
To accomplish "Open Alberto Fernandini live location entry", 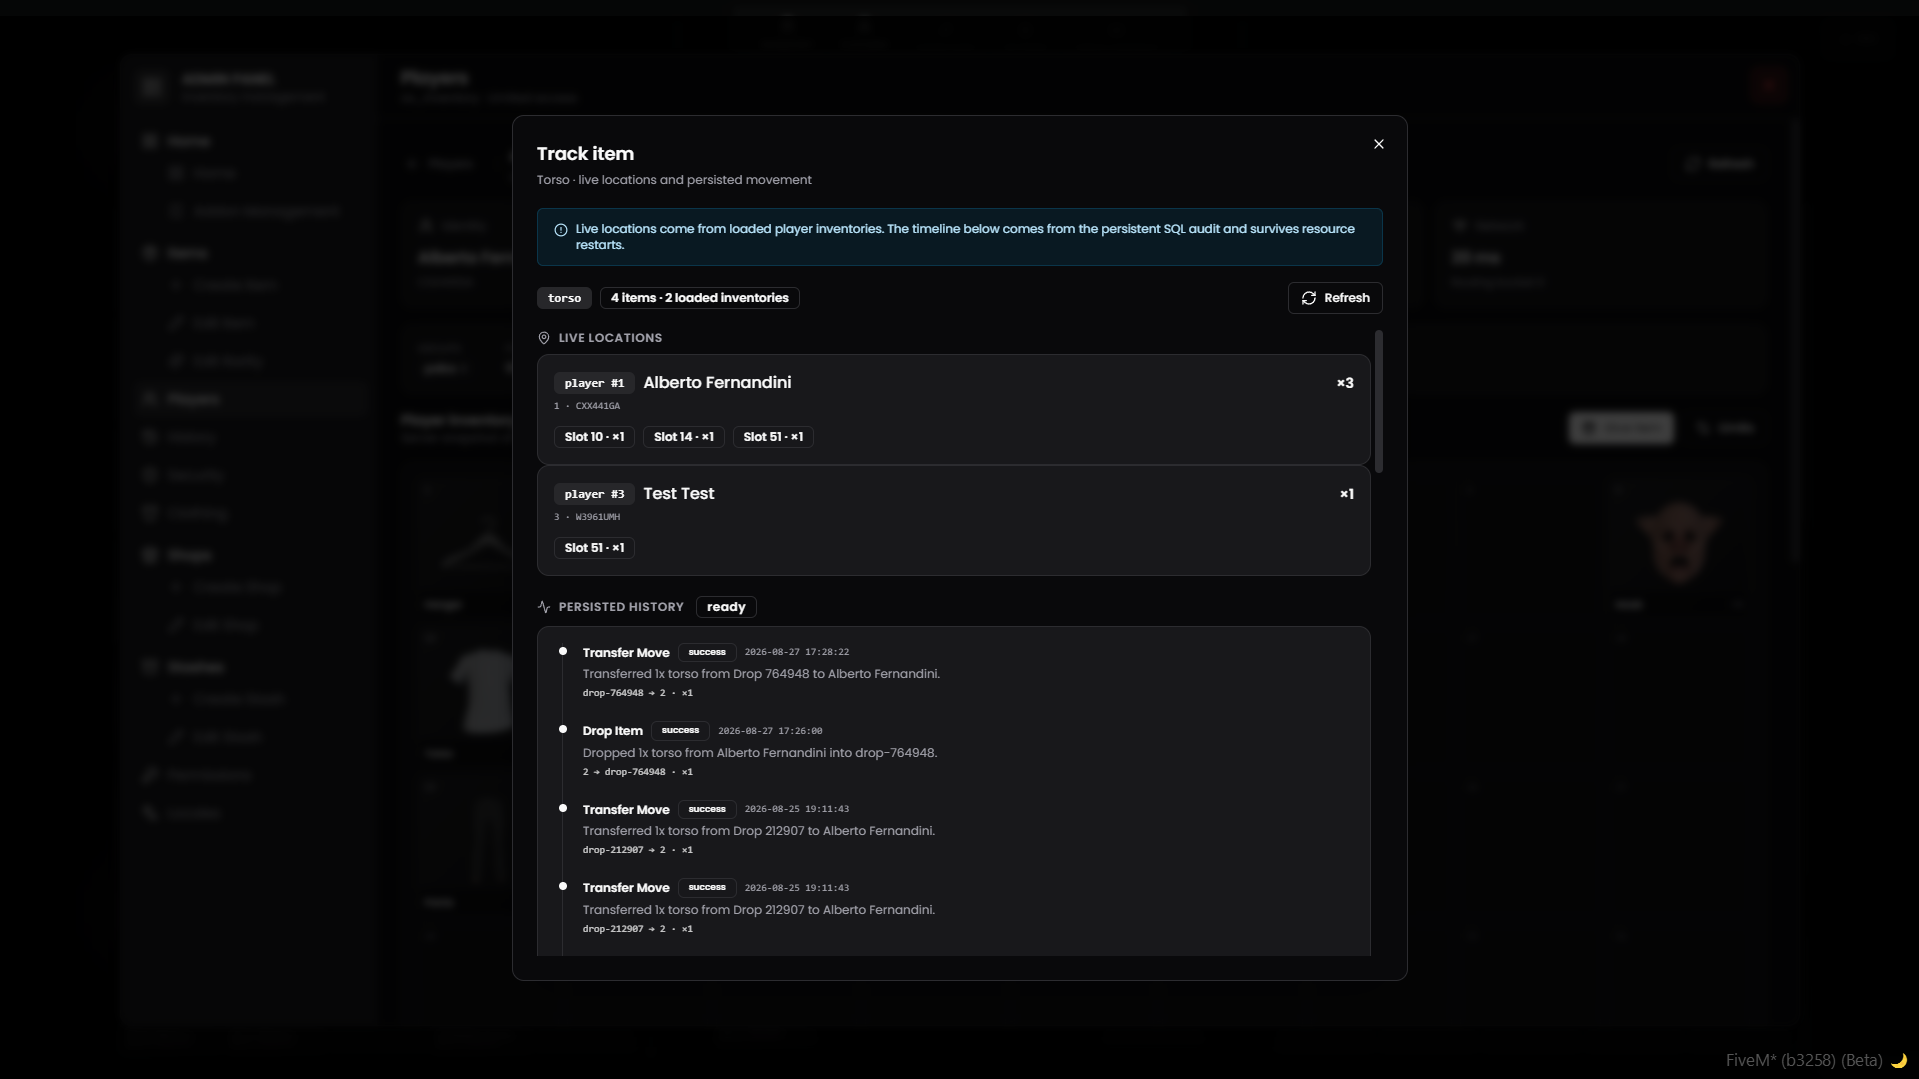I will 953,409.
